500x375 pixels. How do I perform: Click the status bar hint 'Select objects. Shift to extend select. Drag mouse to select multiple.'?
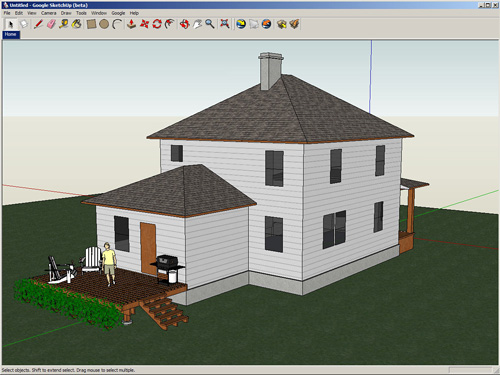pos(68,370)
